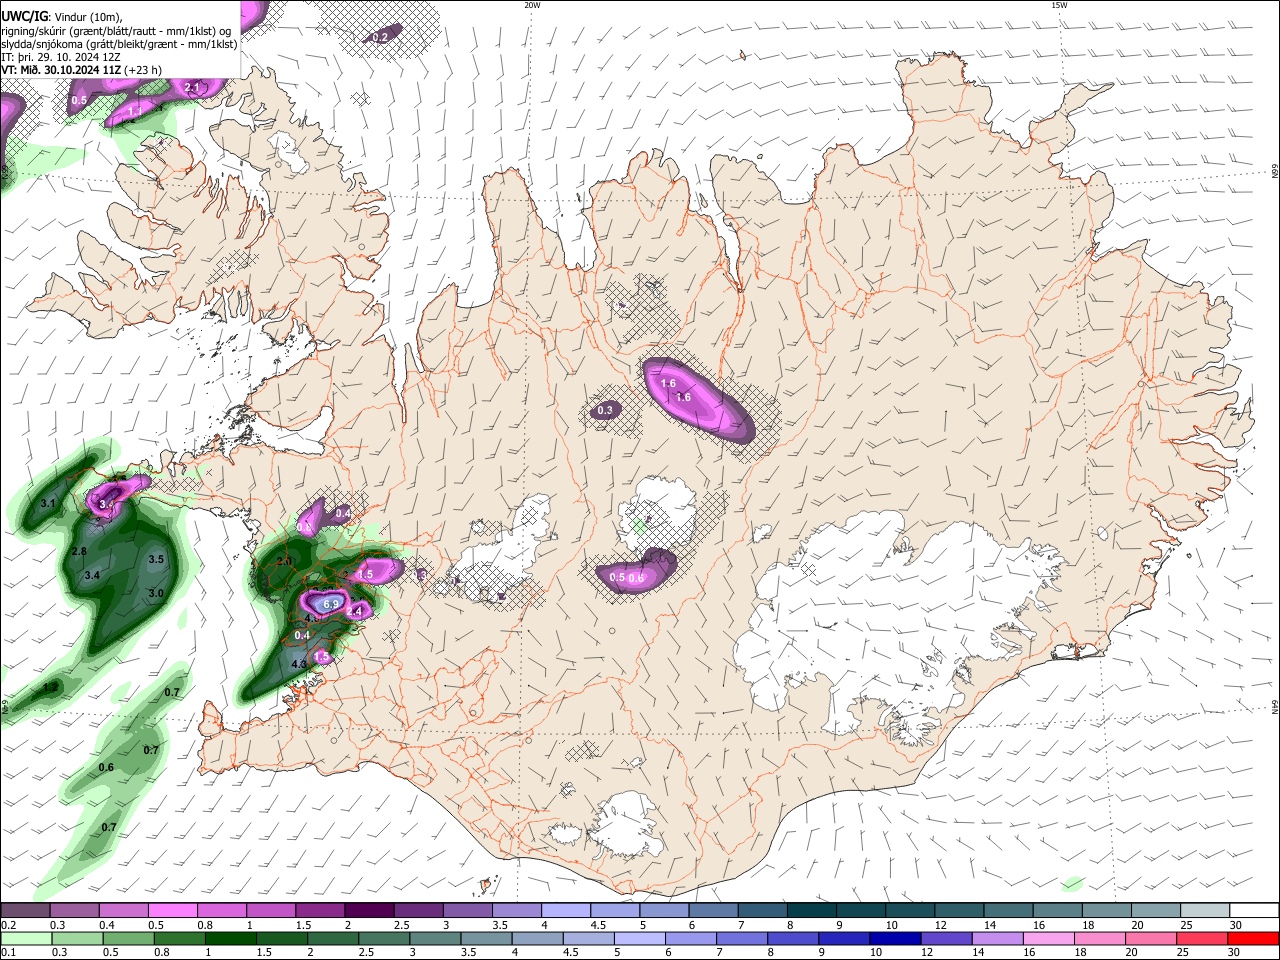Click the 0.3 snowfall value in central Iceland
Screen dimensions: 1280x960
(605, 410)
